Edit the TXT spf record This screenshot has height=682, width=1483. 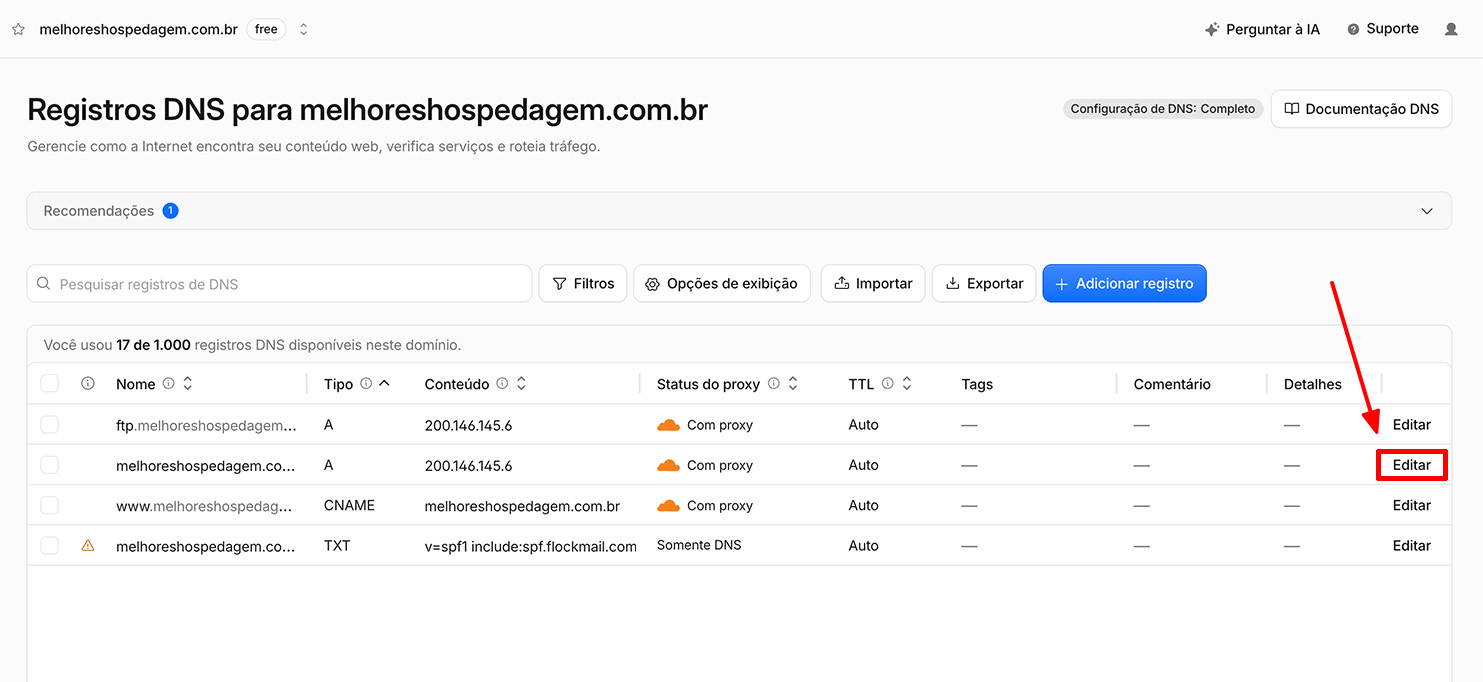(x=1411, y=545)
